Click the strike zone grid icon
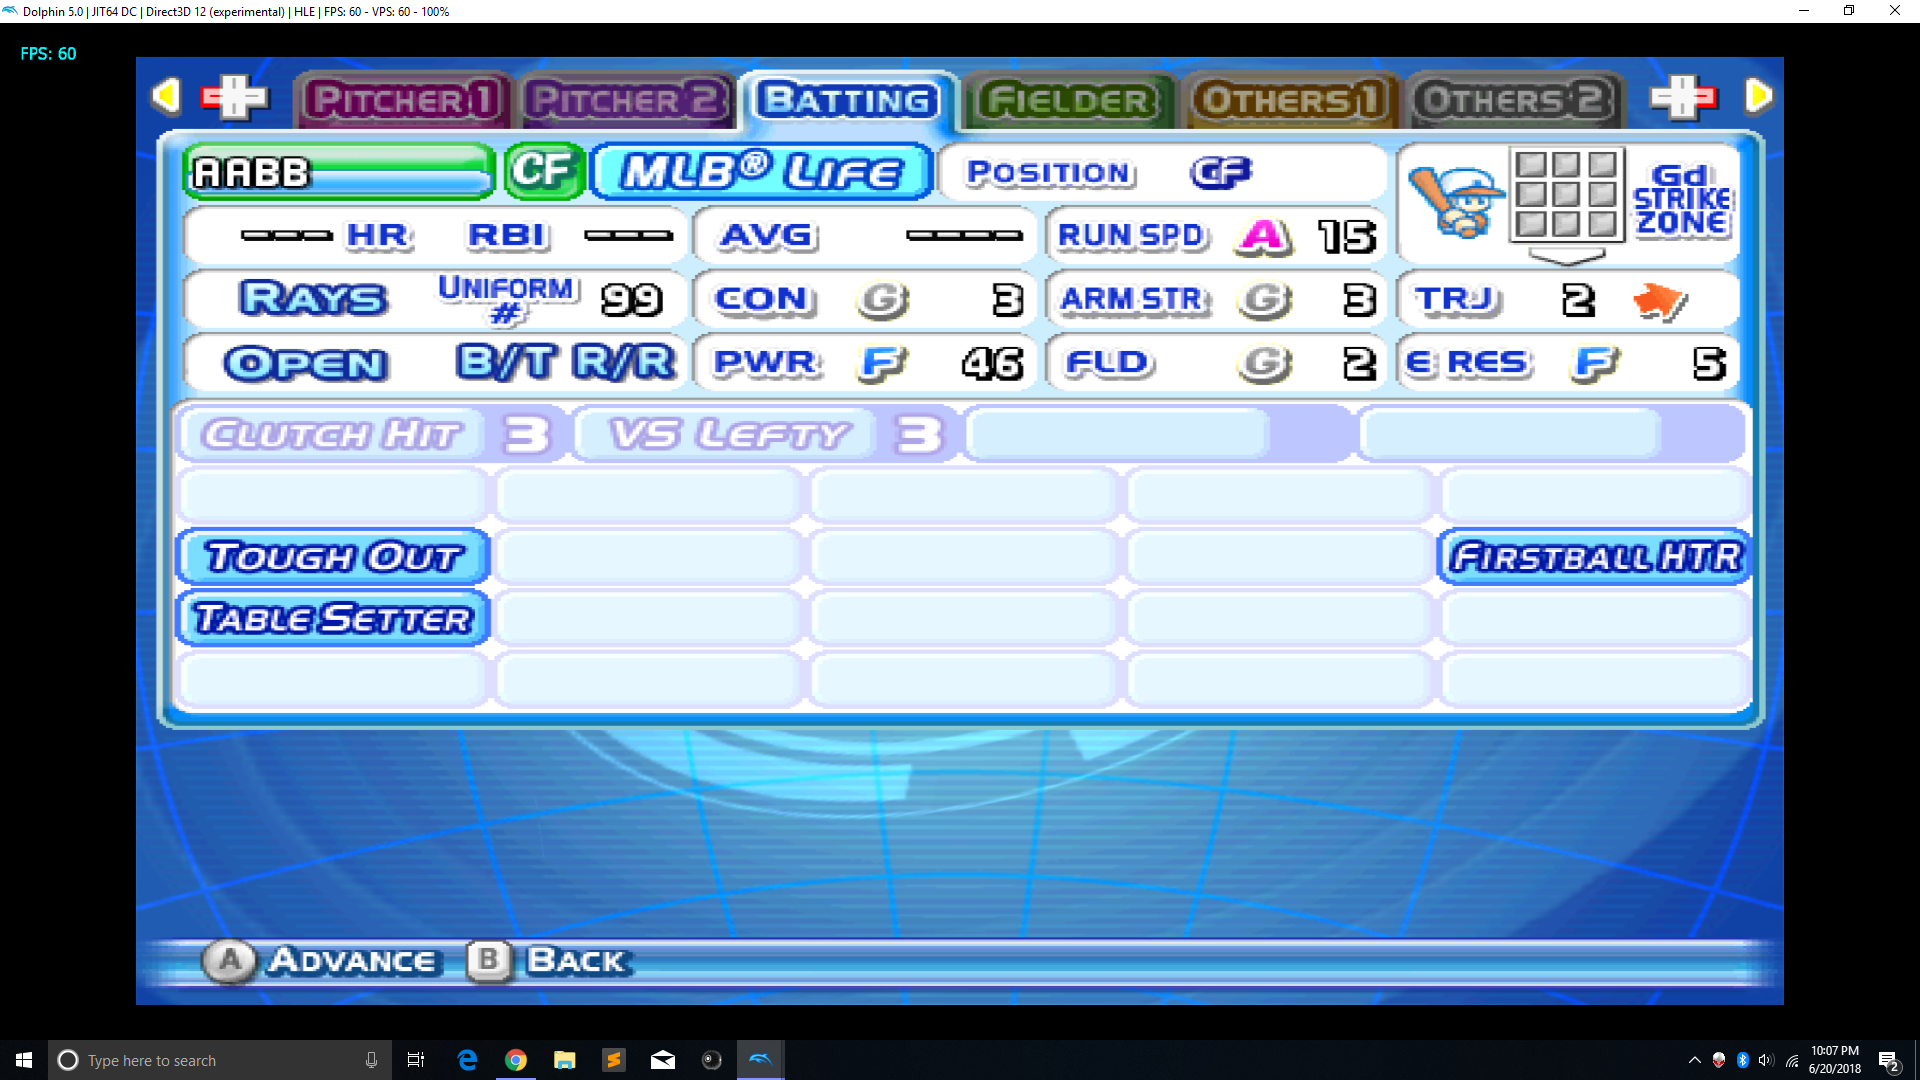The height and width of the screenshot is (1080, 1920). (x=1566, y=194)
